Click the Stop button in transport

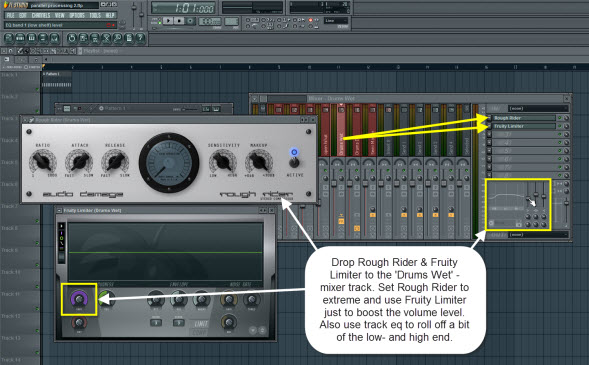179,21
